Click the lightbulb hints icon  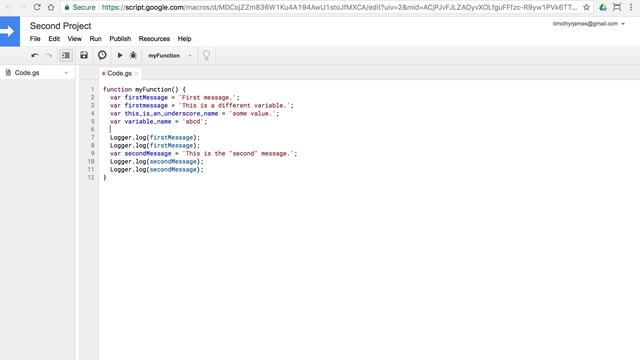tap(207, 55)
